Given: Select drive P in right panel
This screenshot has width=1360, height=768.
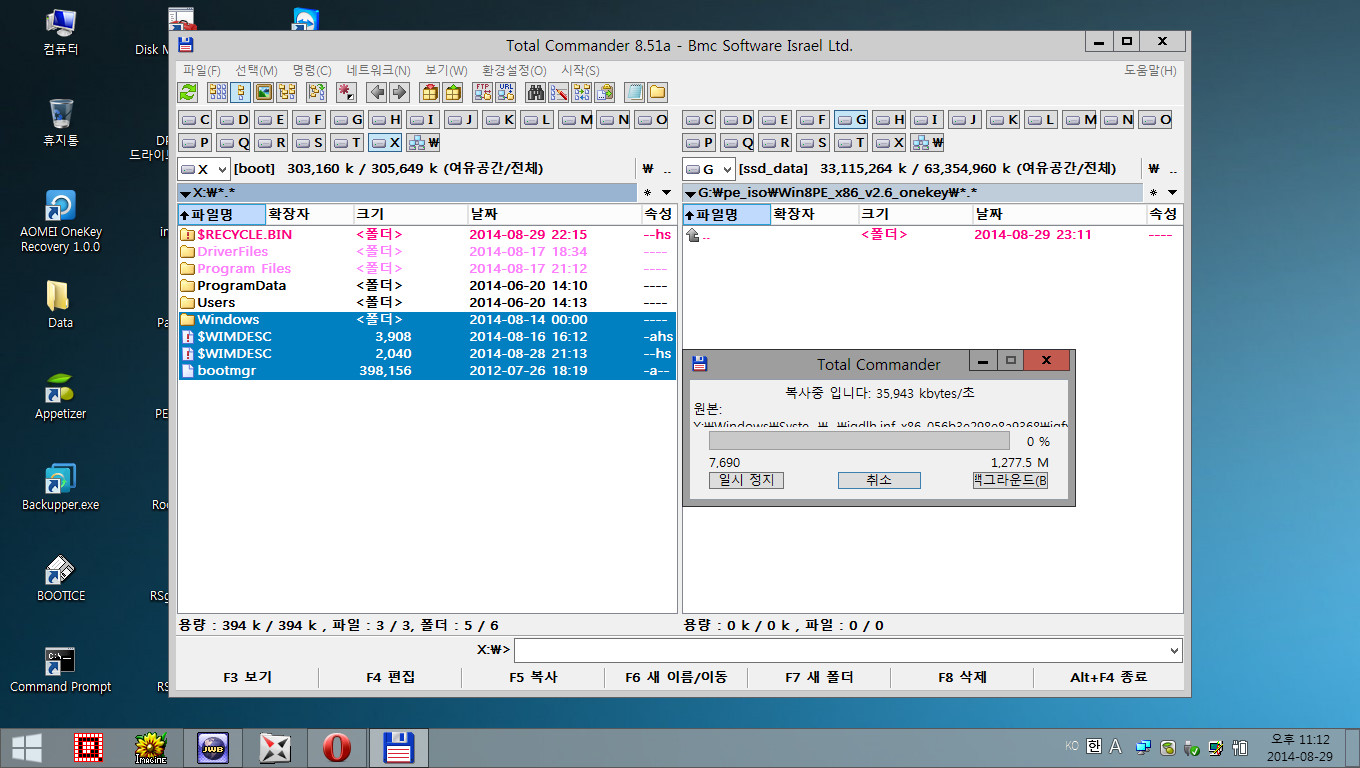Looking at the screenshot, I should tap(699, 143).
